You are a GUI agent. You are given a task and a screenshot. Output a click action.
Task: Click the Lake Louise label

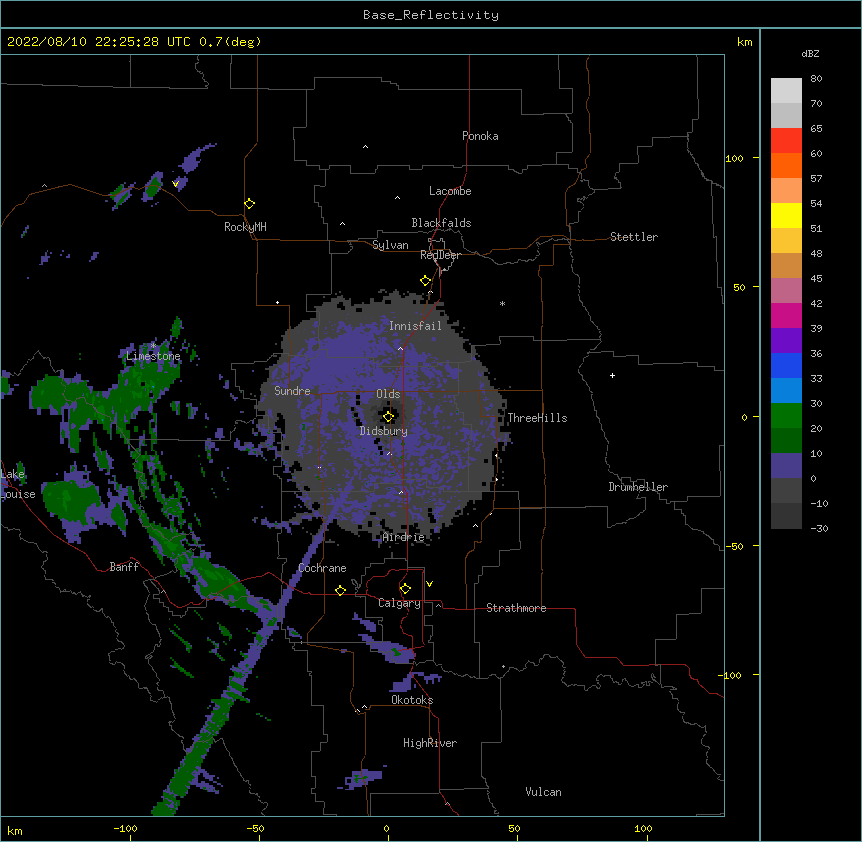coord(18,484)
